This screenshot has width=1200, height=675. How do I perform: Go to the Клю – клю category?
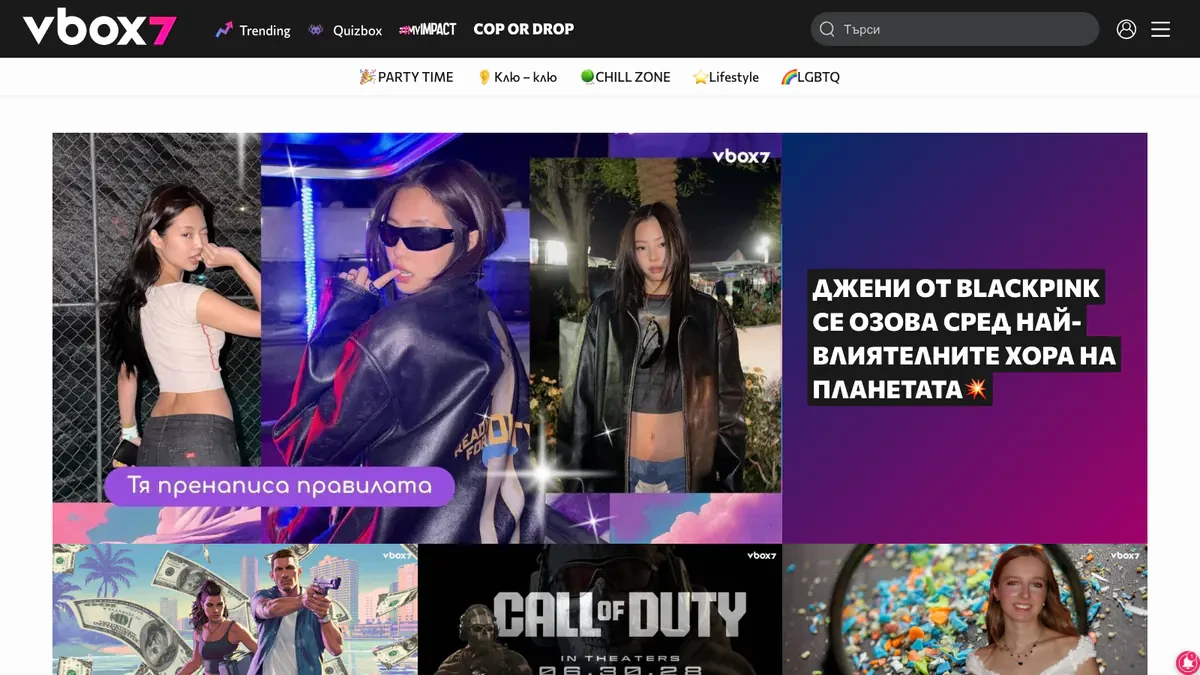(517, 77)
